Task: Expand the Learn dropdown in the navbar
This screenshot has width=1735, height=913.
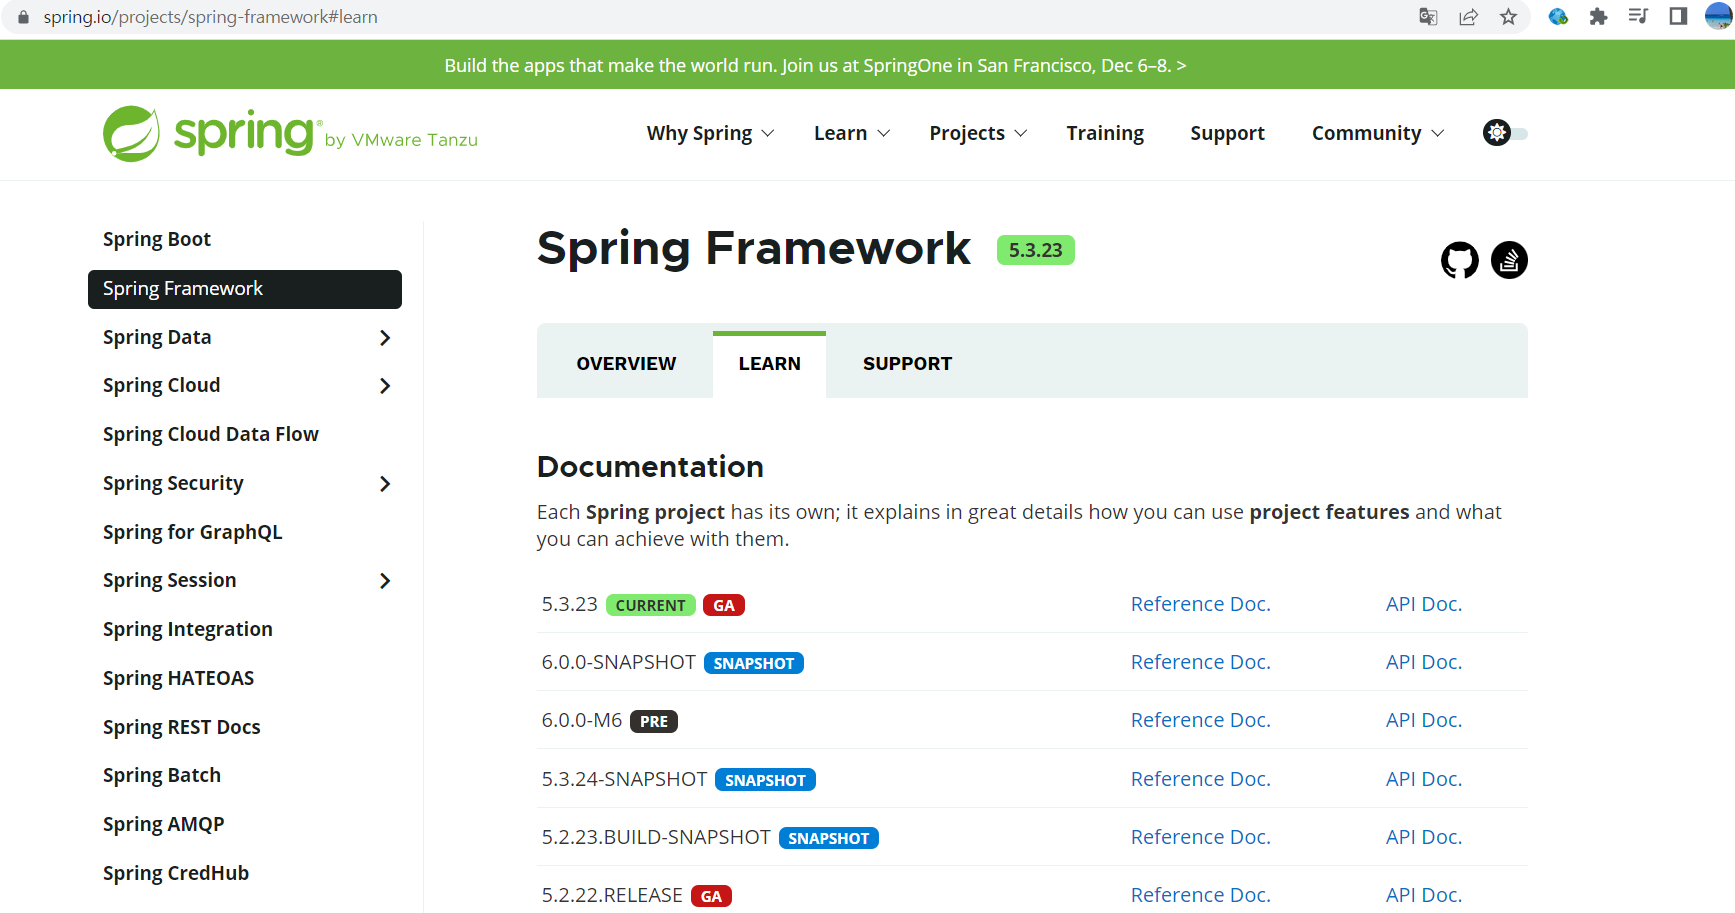Action: pos(852,133)
